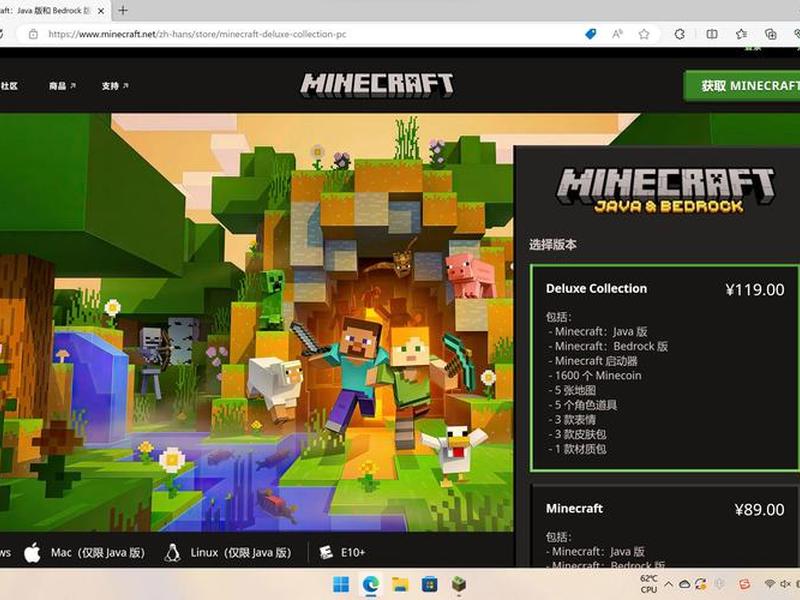Viewport: 800px width, 600px height.
Task: Open Collections icon in Edge toolbar
Action: [x=770, y=34]
